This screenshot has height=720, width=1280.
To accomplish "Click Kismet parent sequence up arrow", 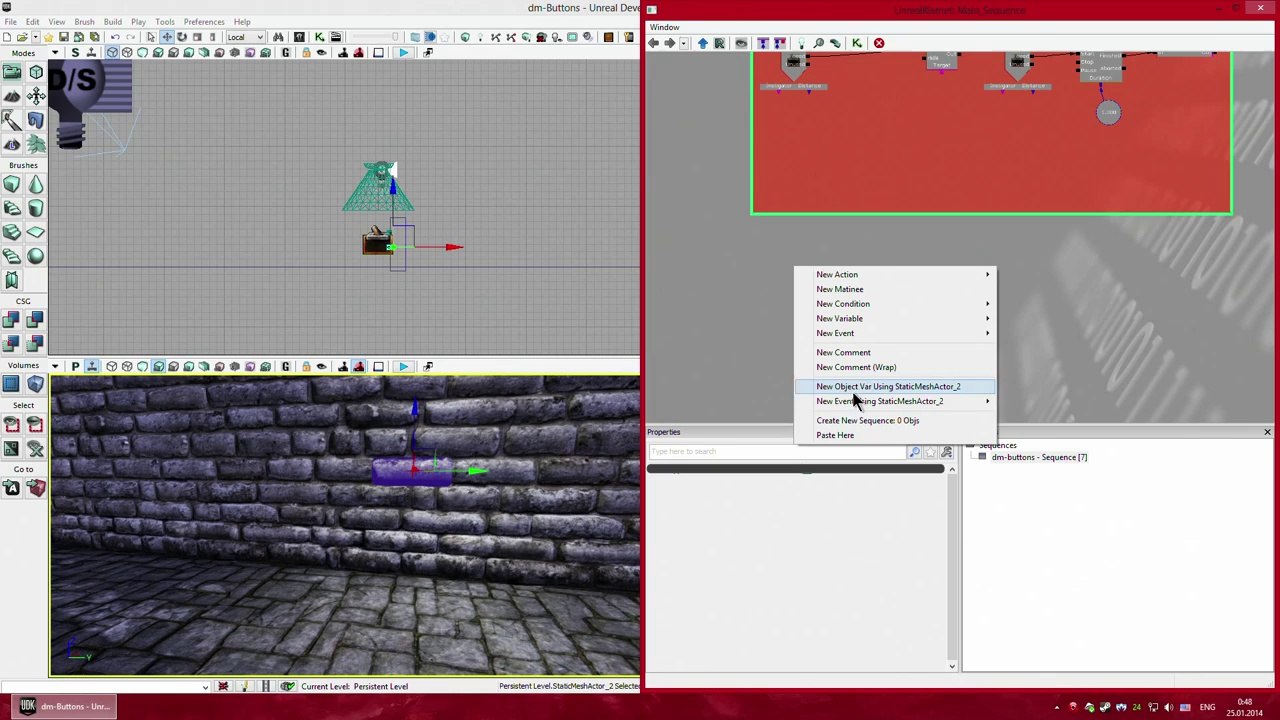I will 702,43.
